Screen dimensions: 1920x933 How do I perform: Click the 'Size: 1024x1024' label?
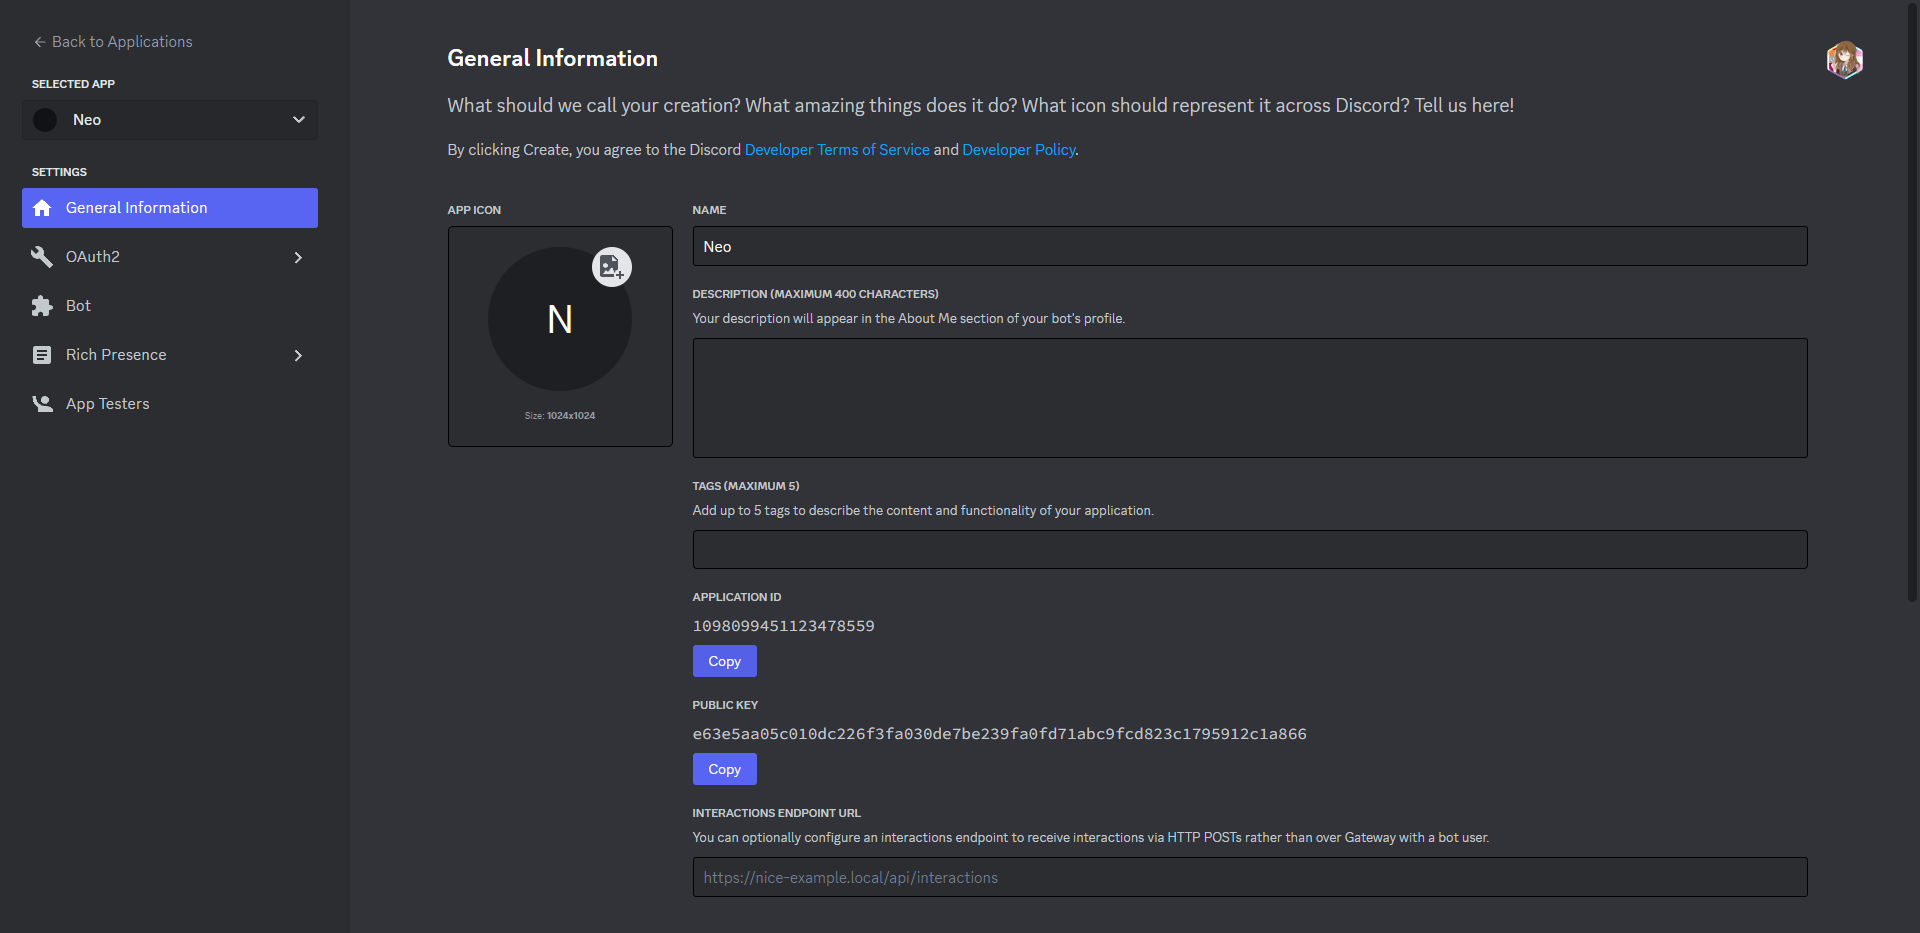click(x=560, y=416)
